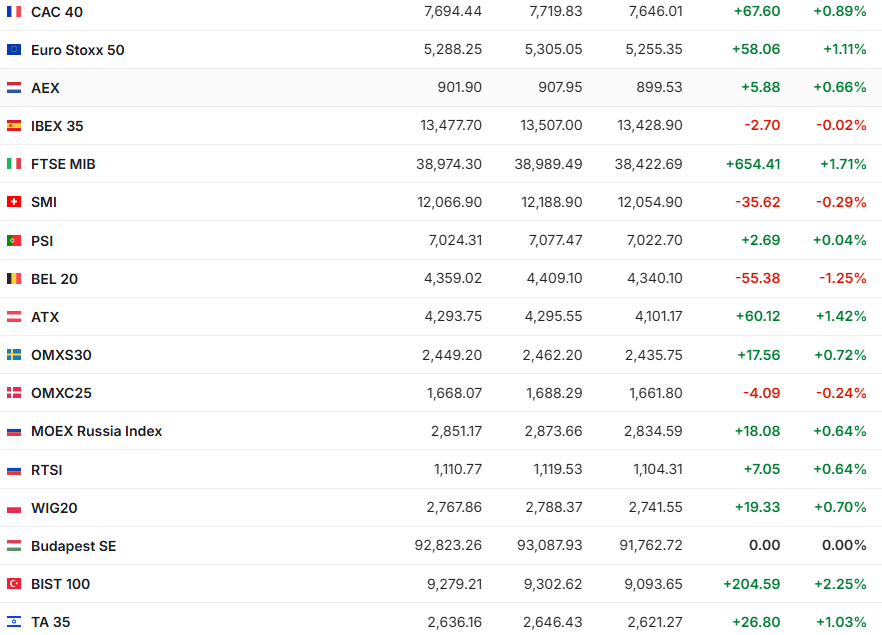Open the WIG20 index link
This screenshot has width=882, height=635.
[x=54, y=508]
